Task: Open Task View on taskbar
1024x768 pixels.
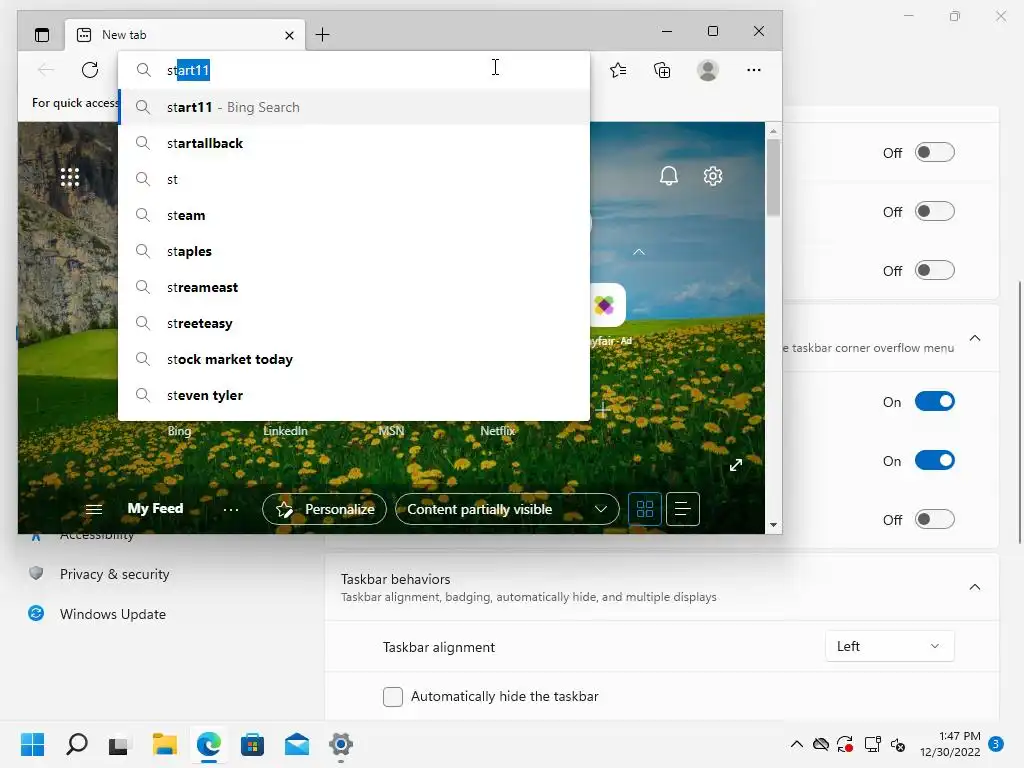Action: click(x=119, y=744)
